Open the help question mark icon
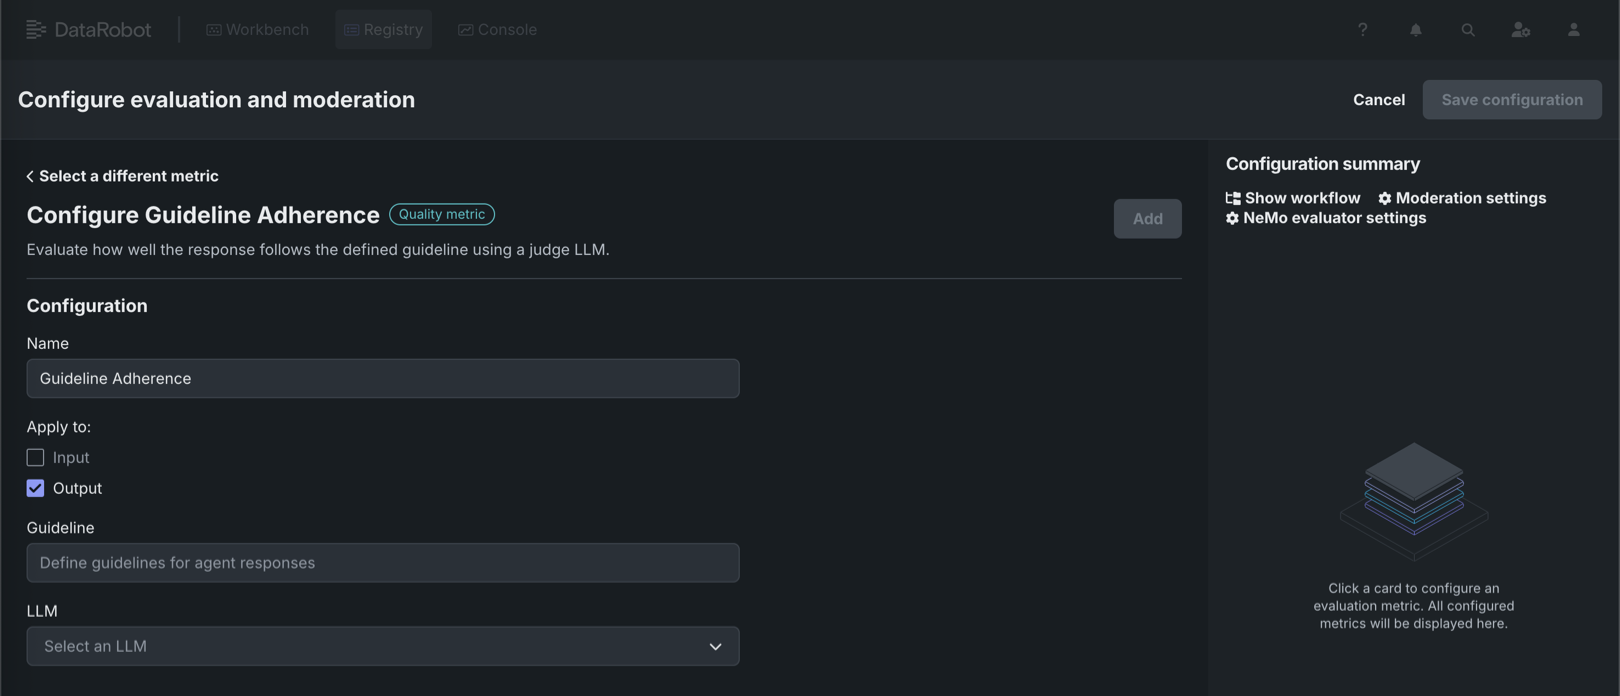 (1362, 30)
